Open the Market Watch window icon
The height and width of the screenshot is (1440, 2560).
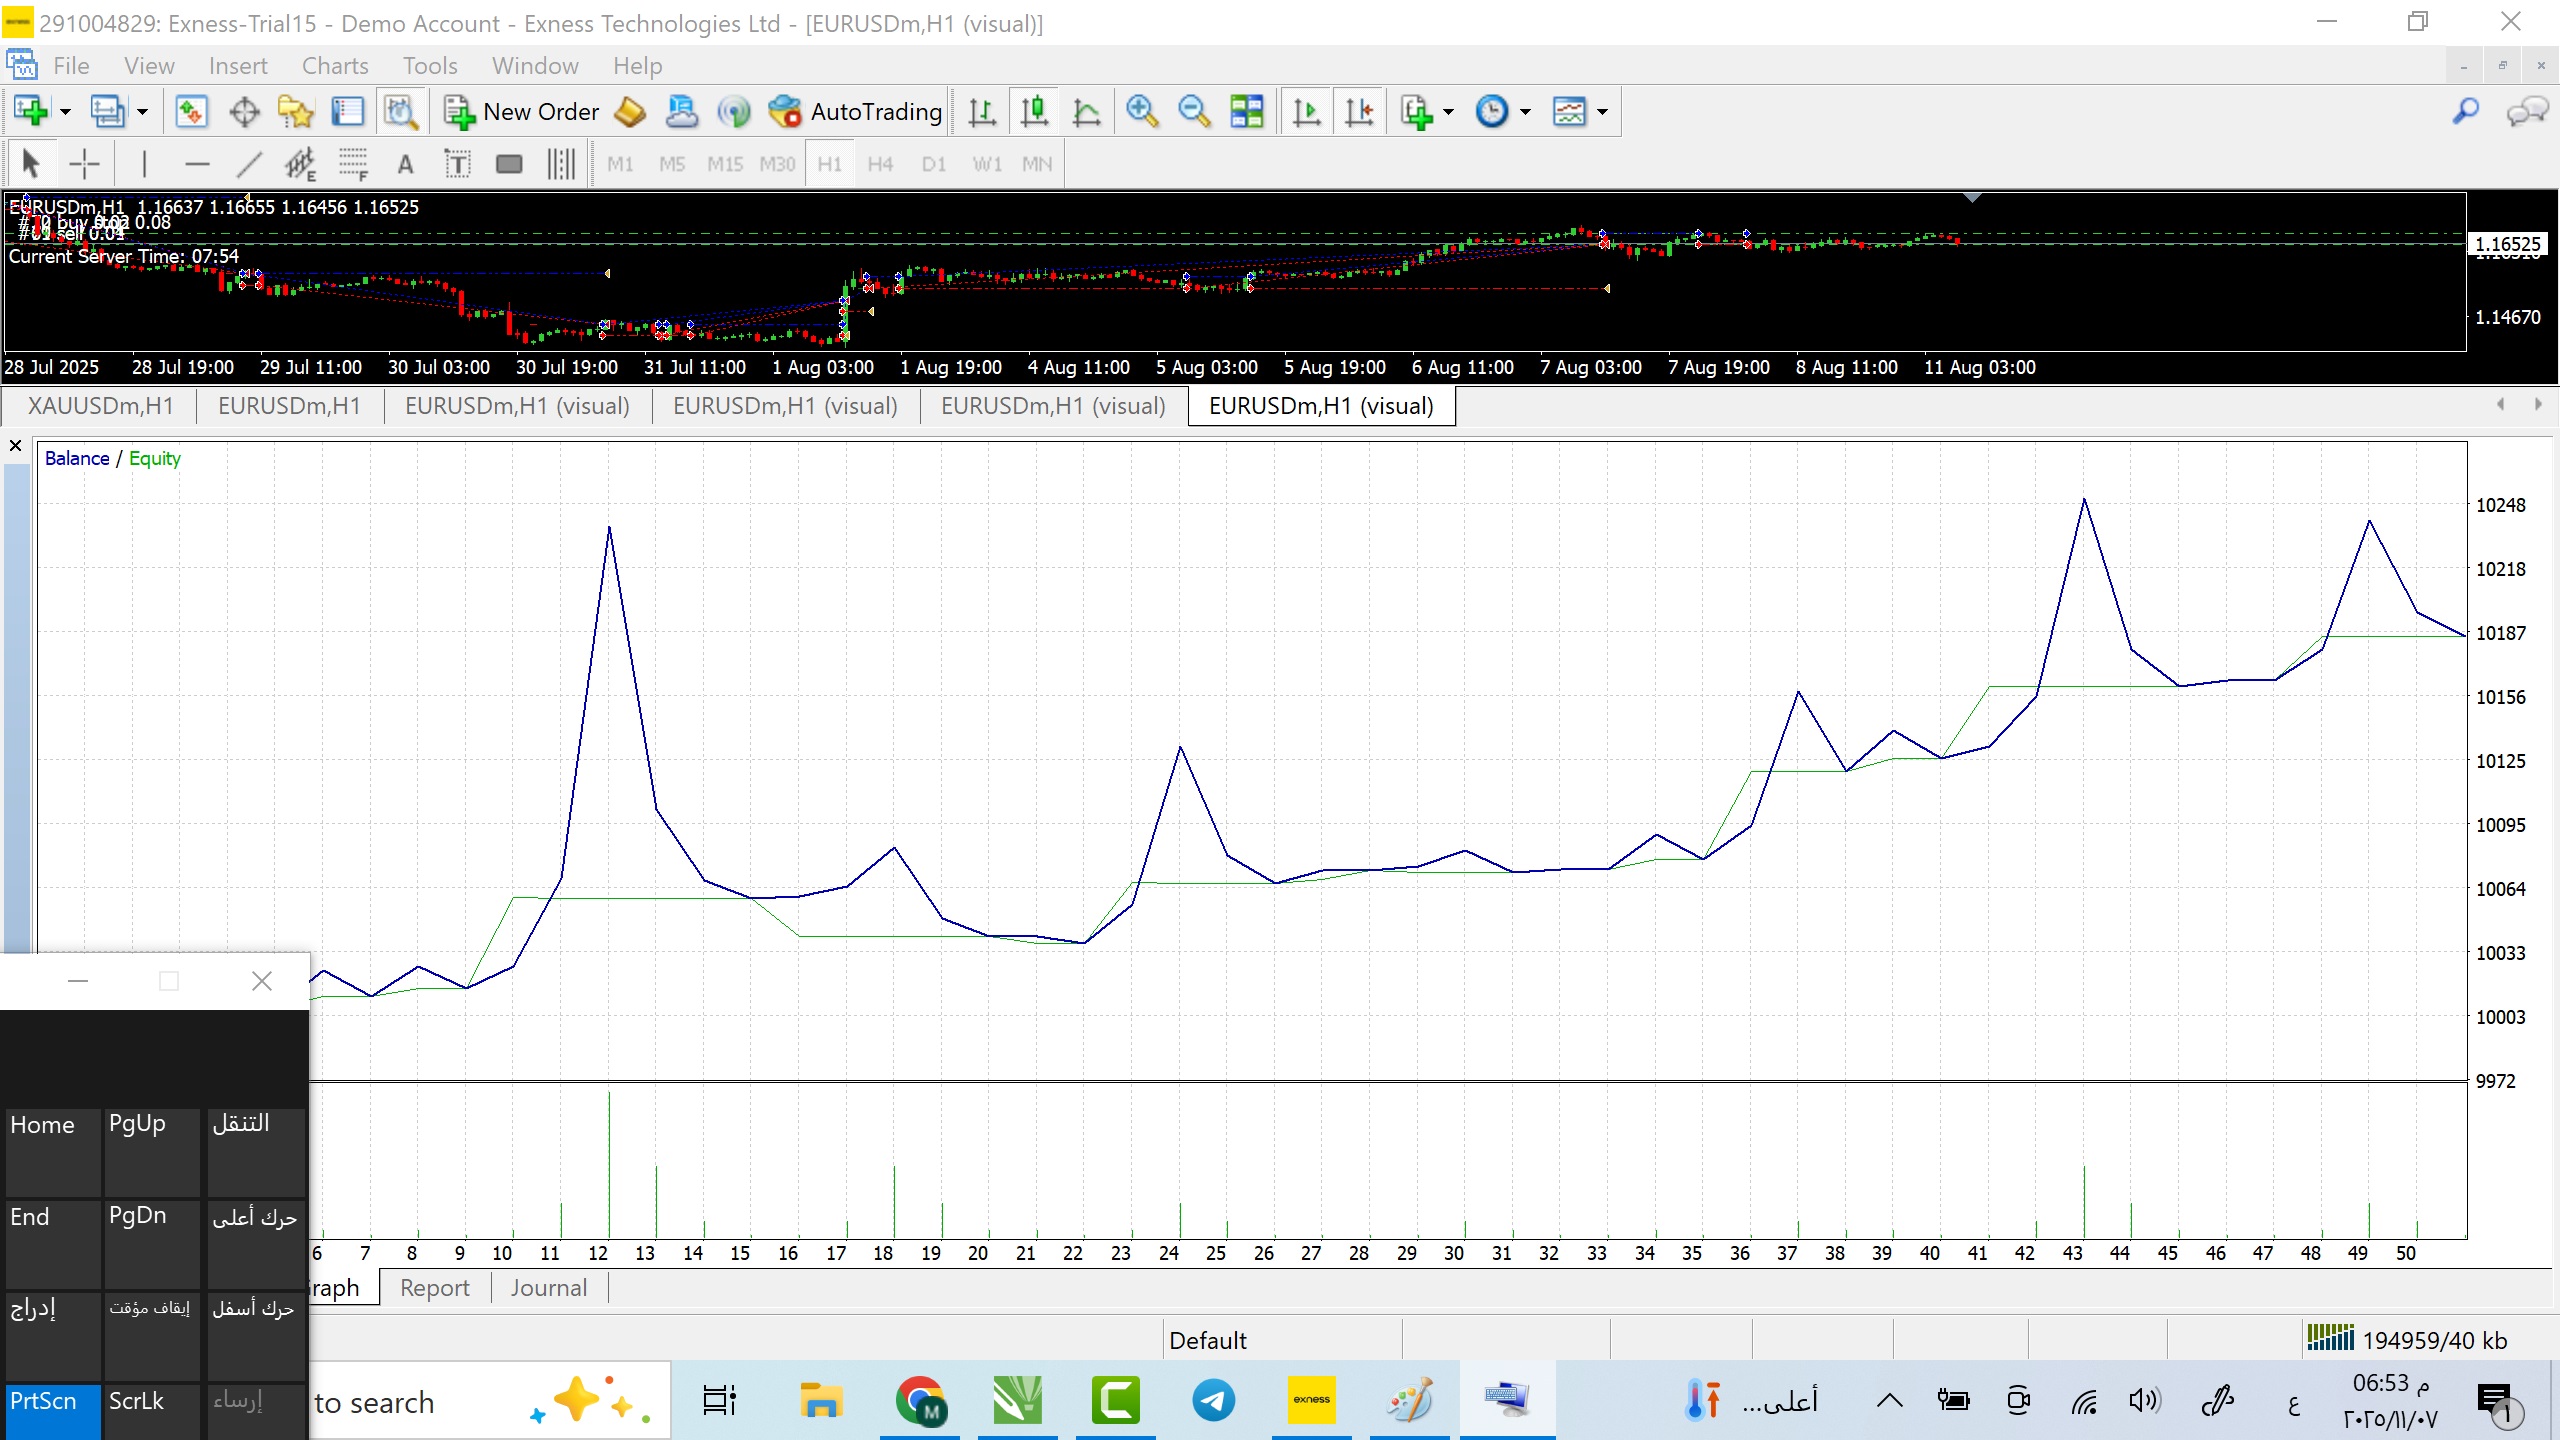pos(191,111)
